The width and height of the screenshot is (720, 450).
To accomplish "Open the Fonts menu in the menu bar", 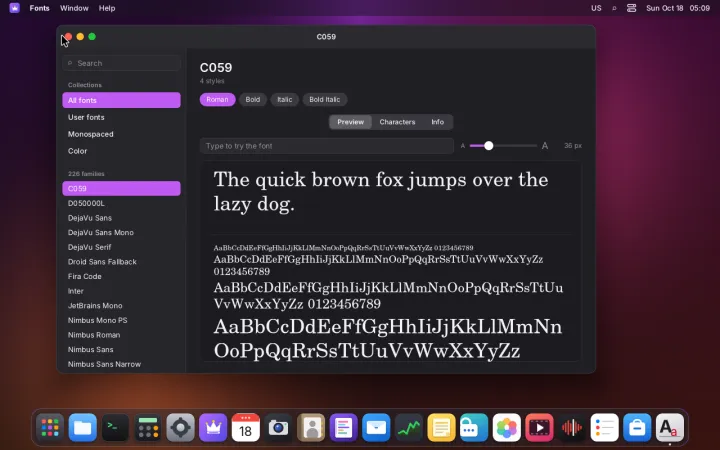I will pyautogui.click(x=39, y=8).
